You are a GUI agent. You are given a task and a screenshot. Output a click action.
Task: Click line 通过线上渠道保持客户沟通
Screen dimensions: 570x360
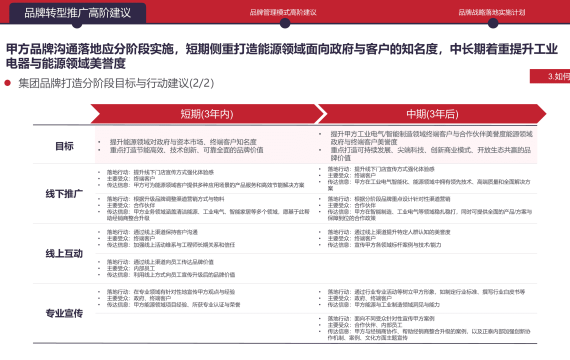click(x=152, y=232)
